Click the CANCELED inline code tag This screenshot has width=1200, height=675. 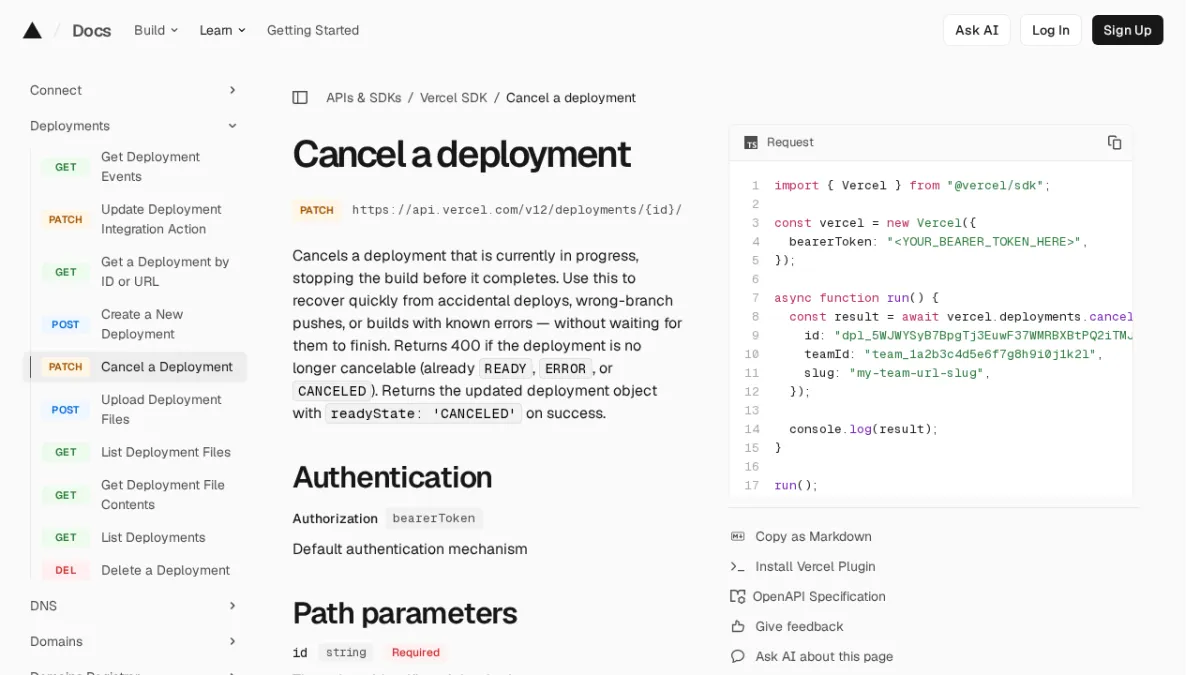(332, 391)
